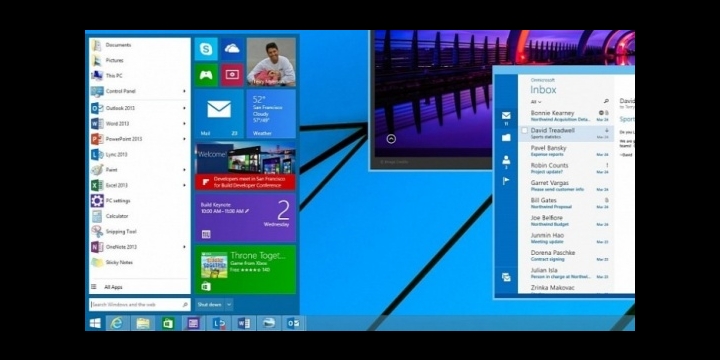Open the Mail tile with envelope
Screen dimensions: 720x360
pyautogui.click(x=219, y=113)
